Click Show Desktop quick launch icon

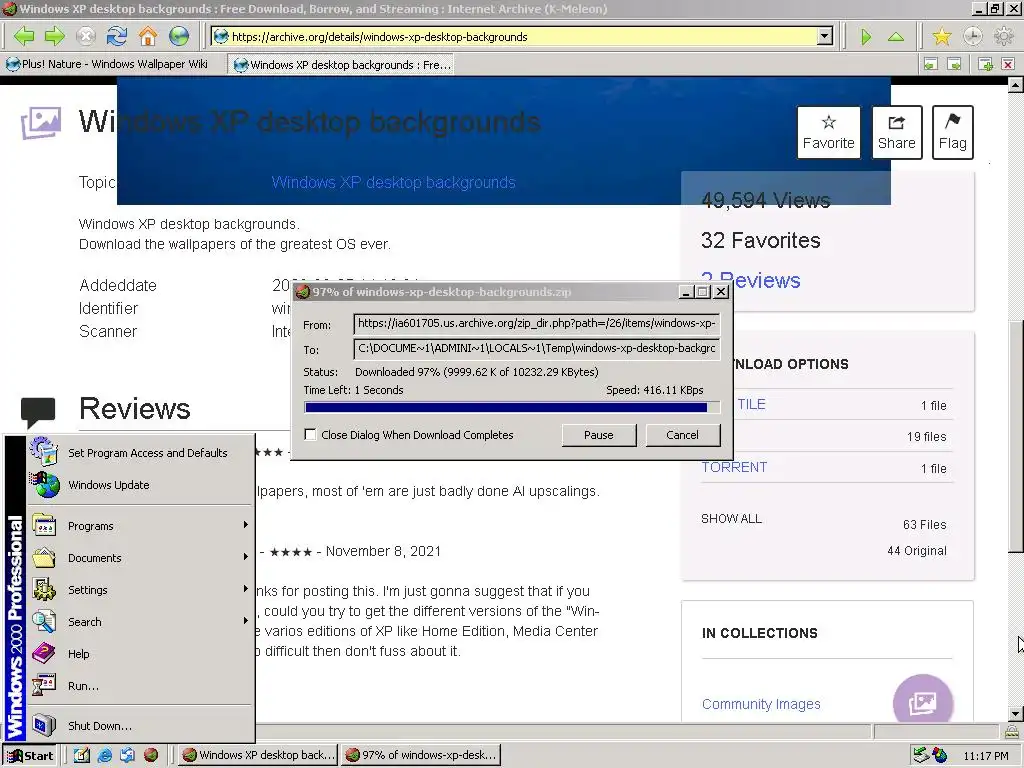pyautogui.click(x=82, y=756)
